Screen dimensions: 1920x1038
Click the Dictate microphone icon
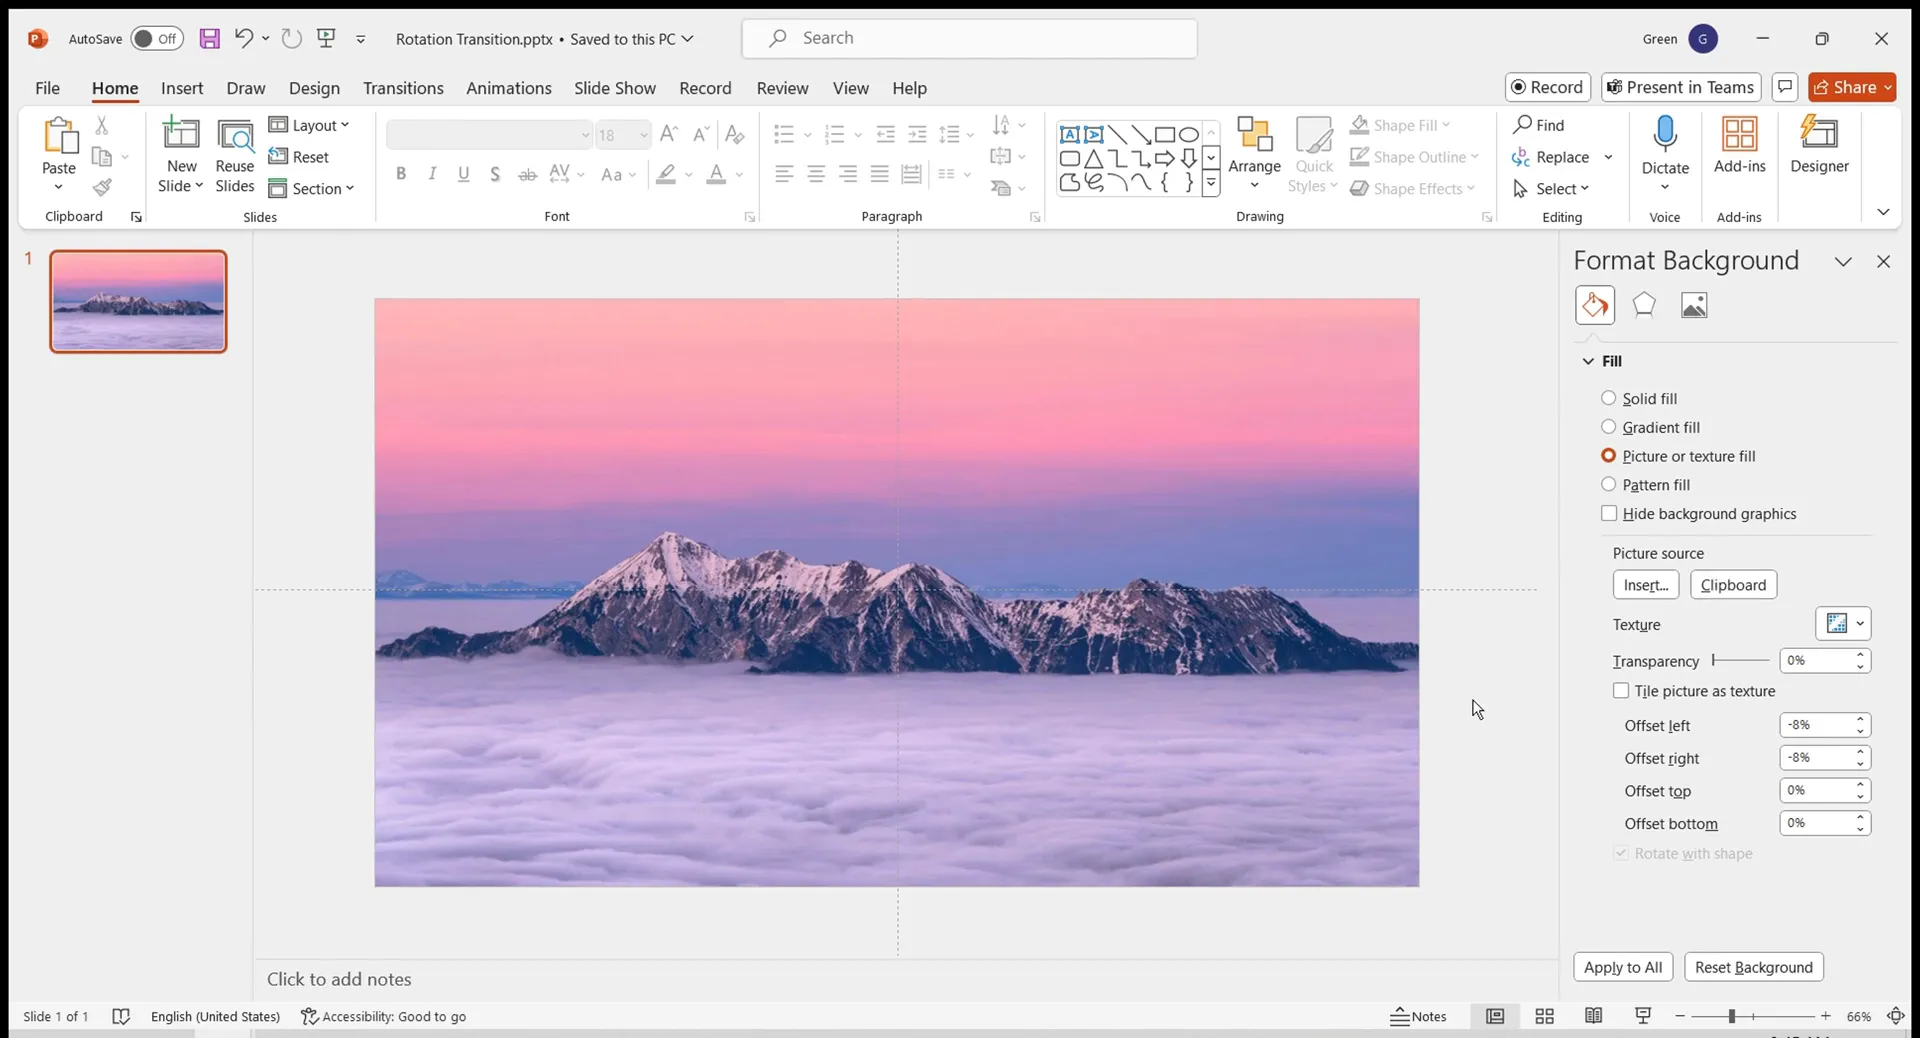pyautogui.click(x=1665, y=134)
